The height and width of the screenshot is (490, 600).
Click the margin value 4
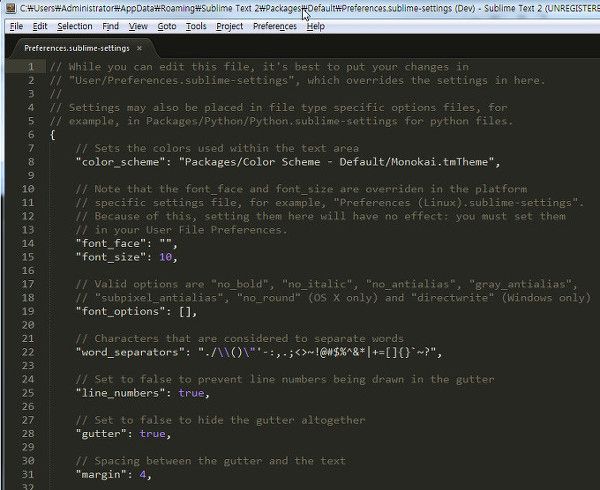[x=143, y=475]
